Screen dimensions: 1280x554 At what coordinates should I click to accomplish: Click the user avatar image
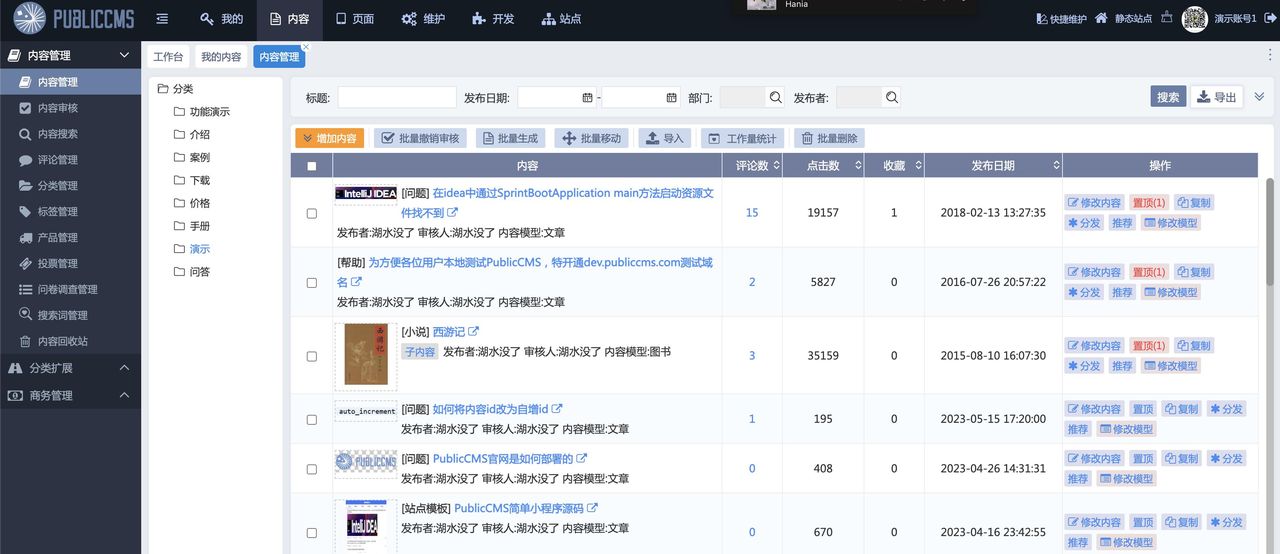[1195, 19]
